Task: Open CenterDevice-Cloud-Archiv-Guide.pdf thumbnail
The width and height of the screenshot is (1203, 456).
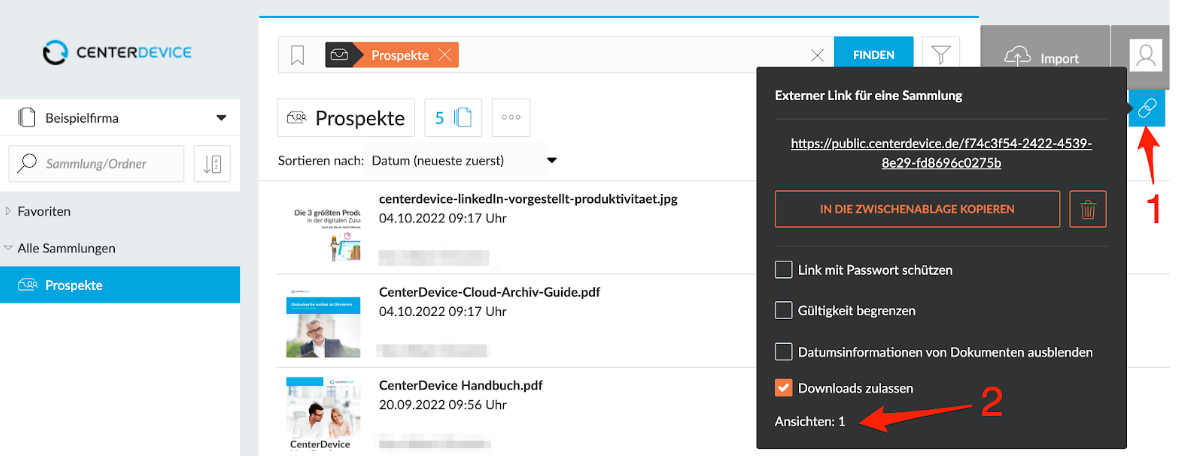Action: coord(324,325)
